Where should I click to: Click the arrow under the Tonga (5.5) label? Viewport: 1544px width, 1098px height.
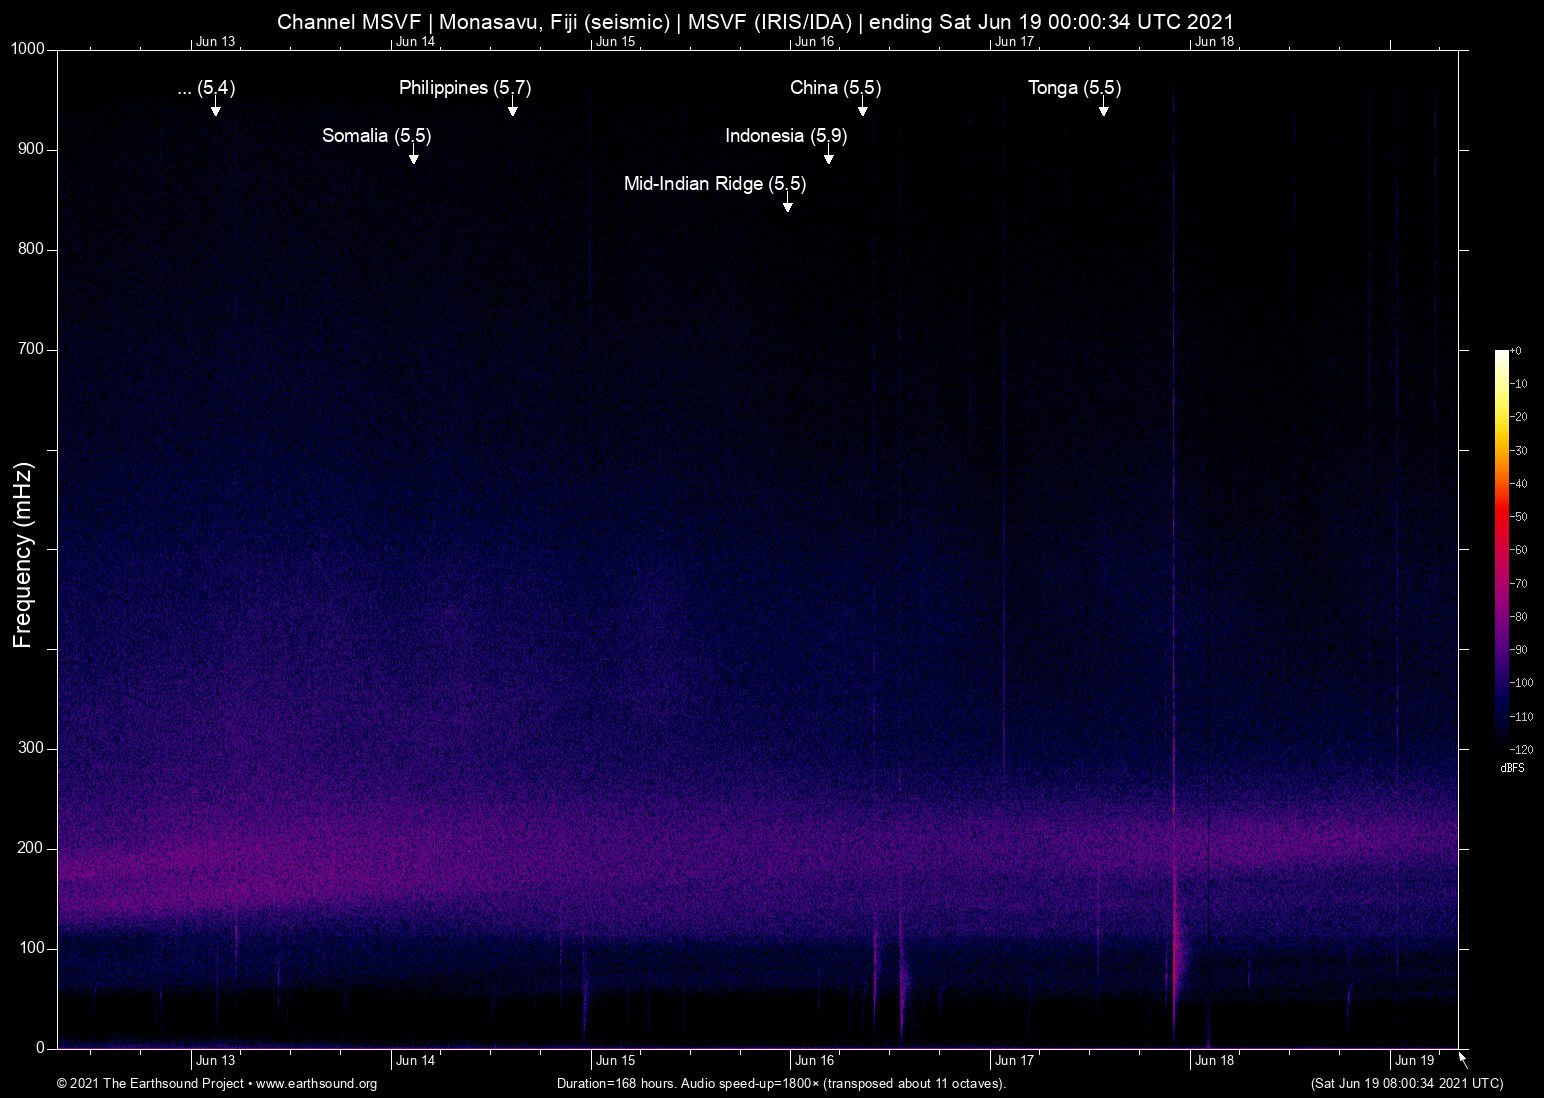(x=1103, y=109)
